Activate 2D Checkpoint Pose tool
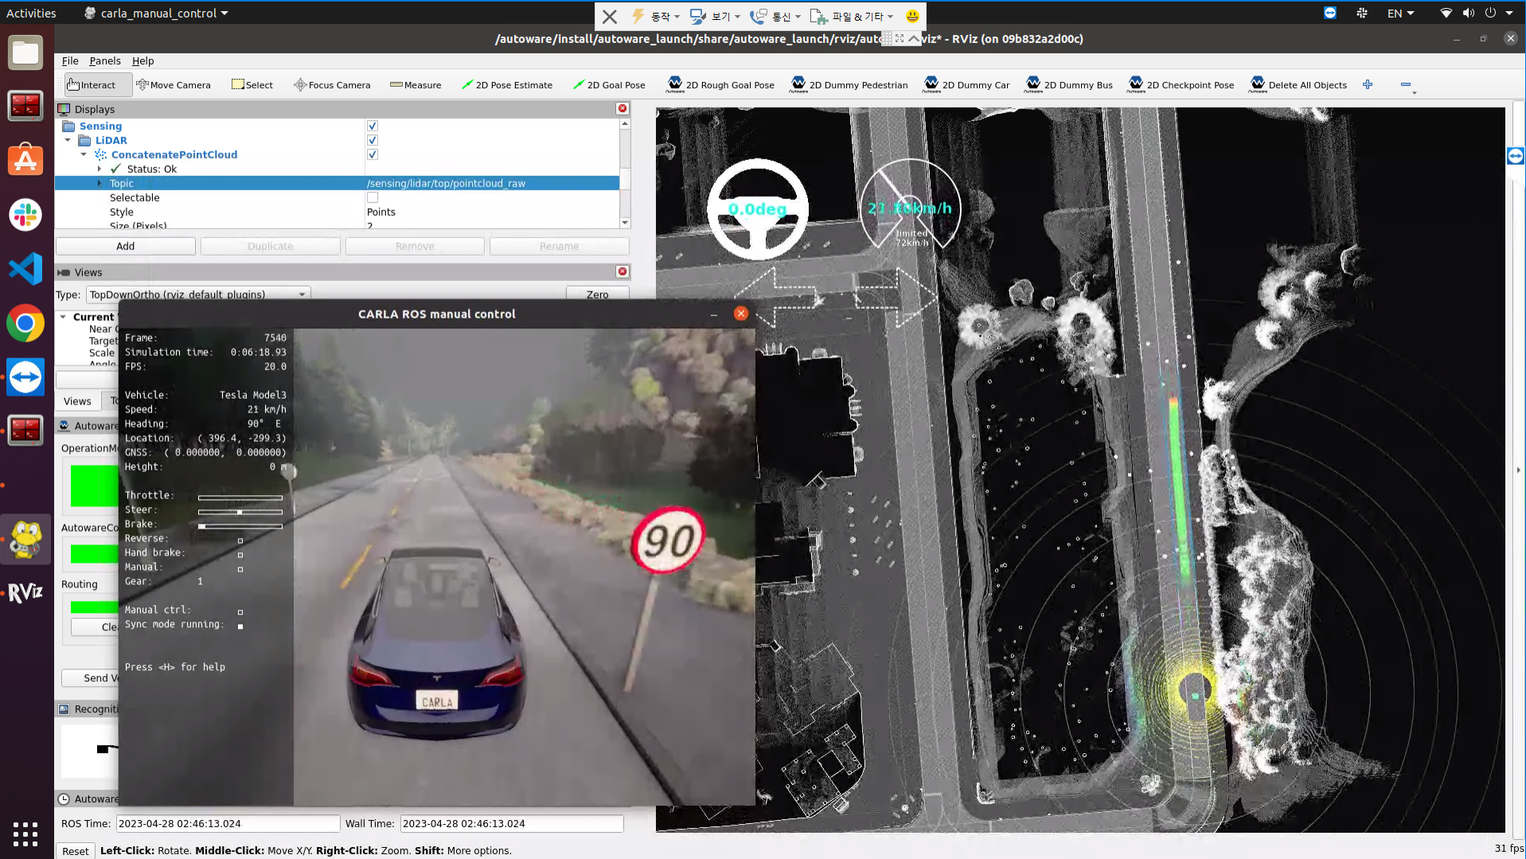The image size is (1526, 859). coord(1181,85)
